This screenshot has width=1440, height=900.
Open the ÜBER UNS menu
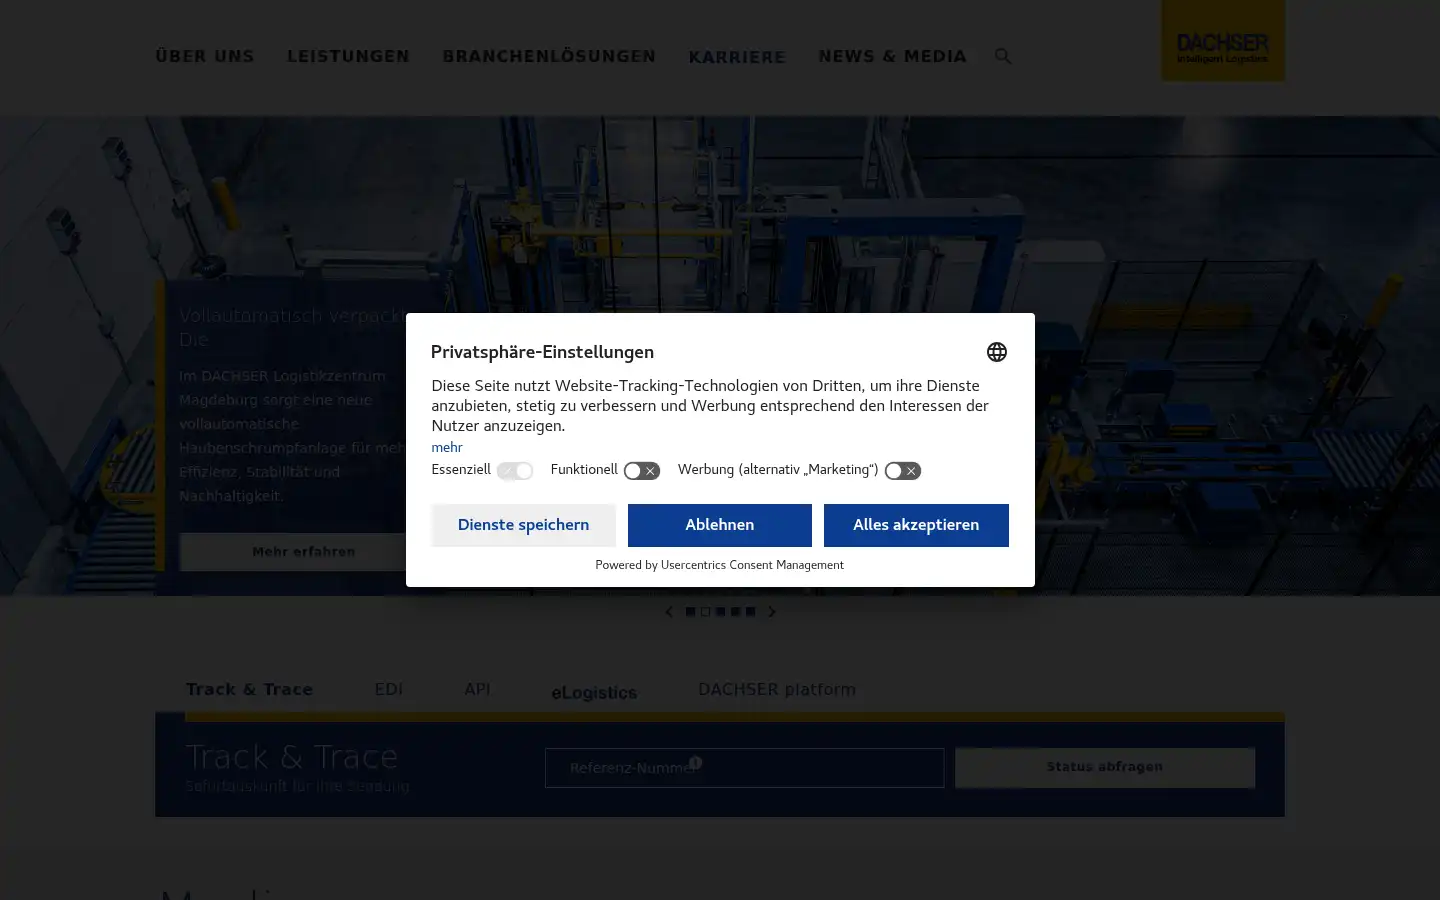205,57
